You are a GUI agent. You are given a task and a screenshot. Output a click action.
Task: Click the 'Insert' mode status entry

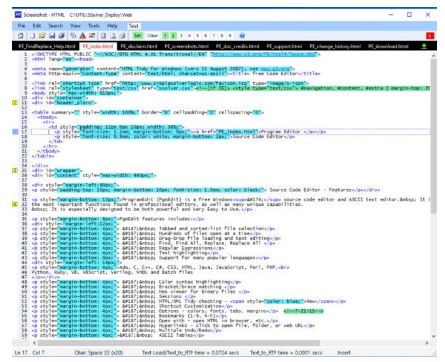coord(343,352)
